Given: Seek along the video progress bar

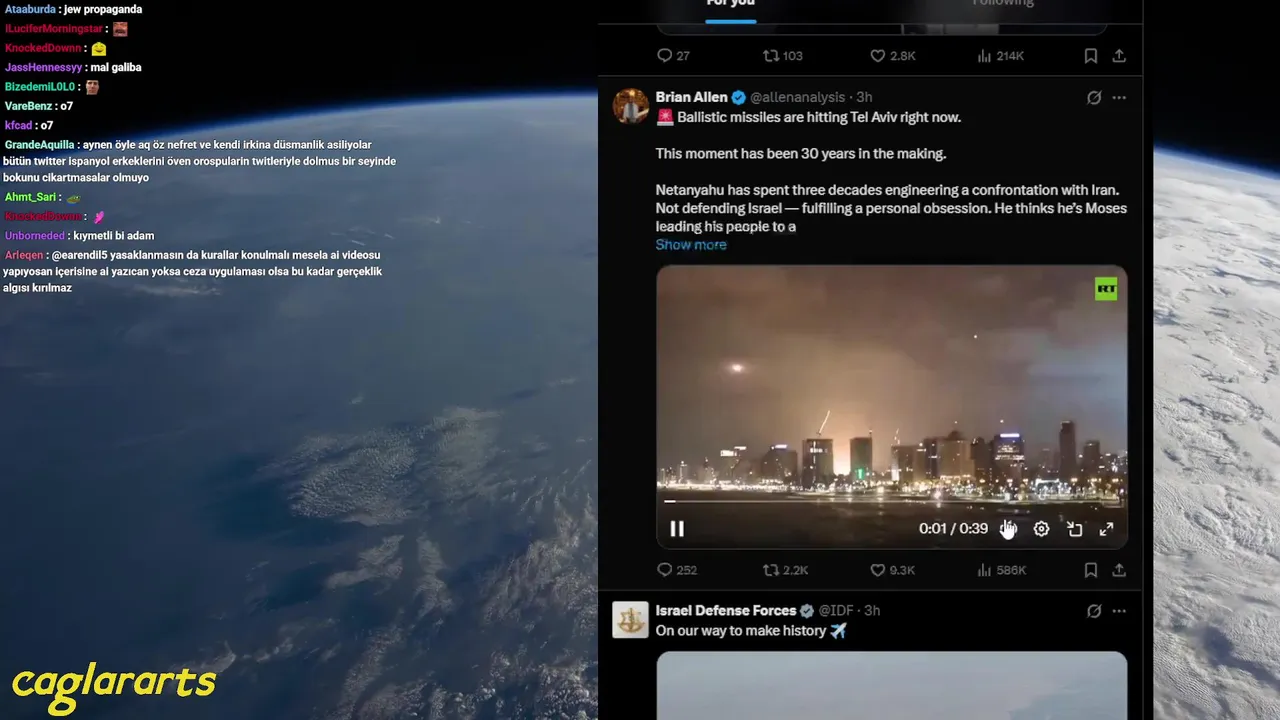Looking at the screenshot, I should [x=891, y=501].
